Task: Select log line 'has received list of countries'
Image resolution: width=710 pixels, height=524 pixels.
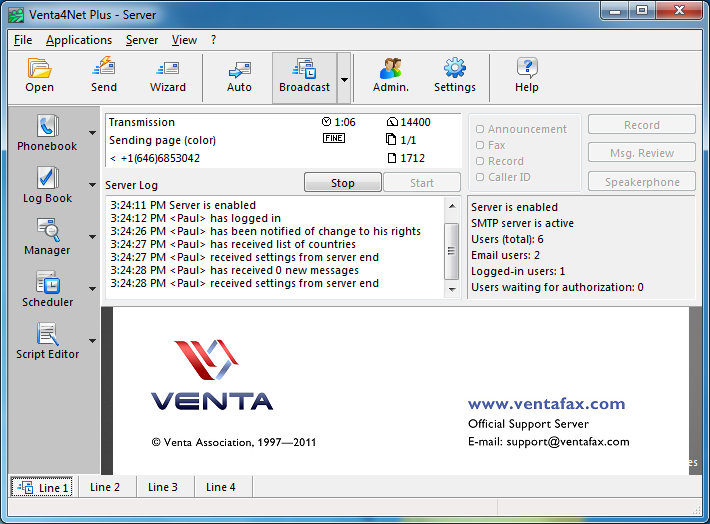Action: (233, 244)
